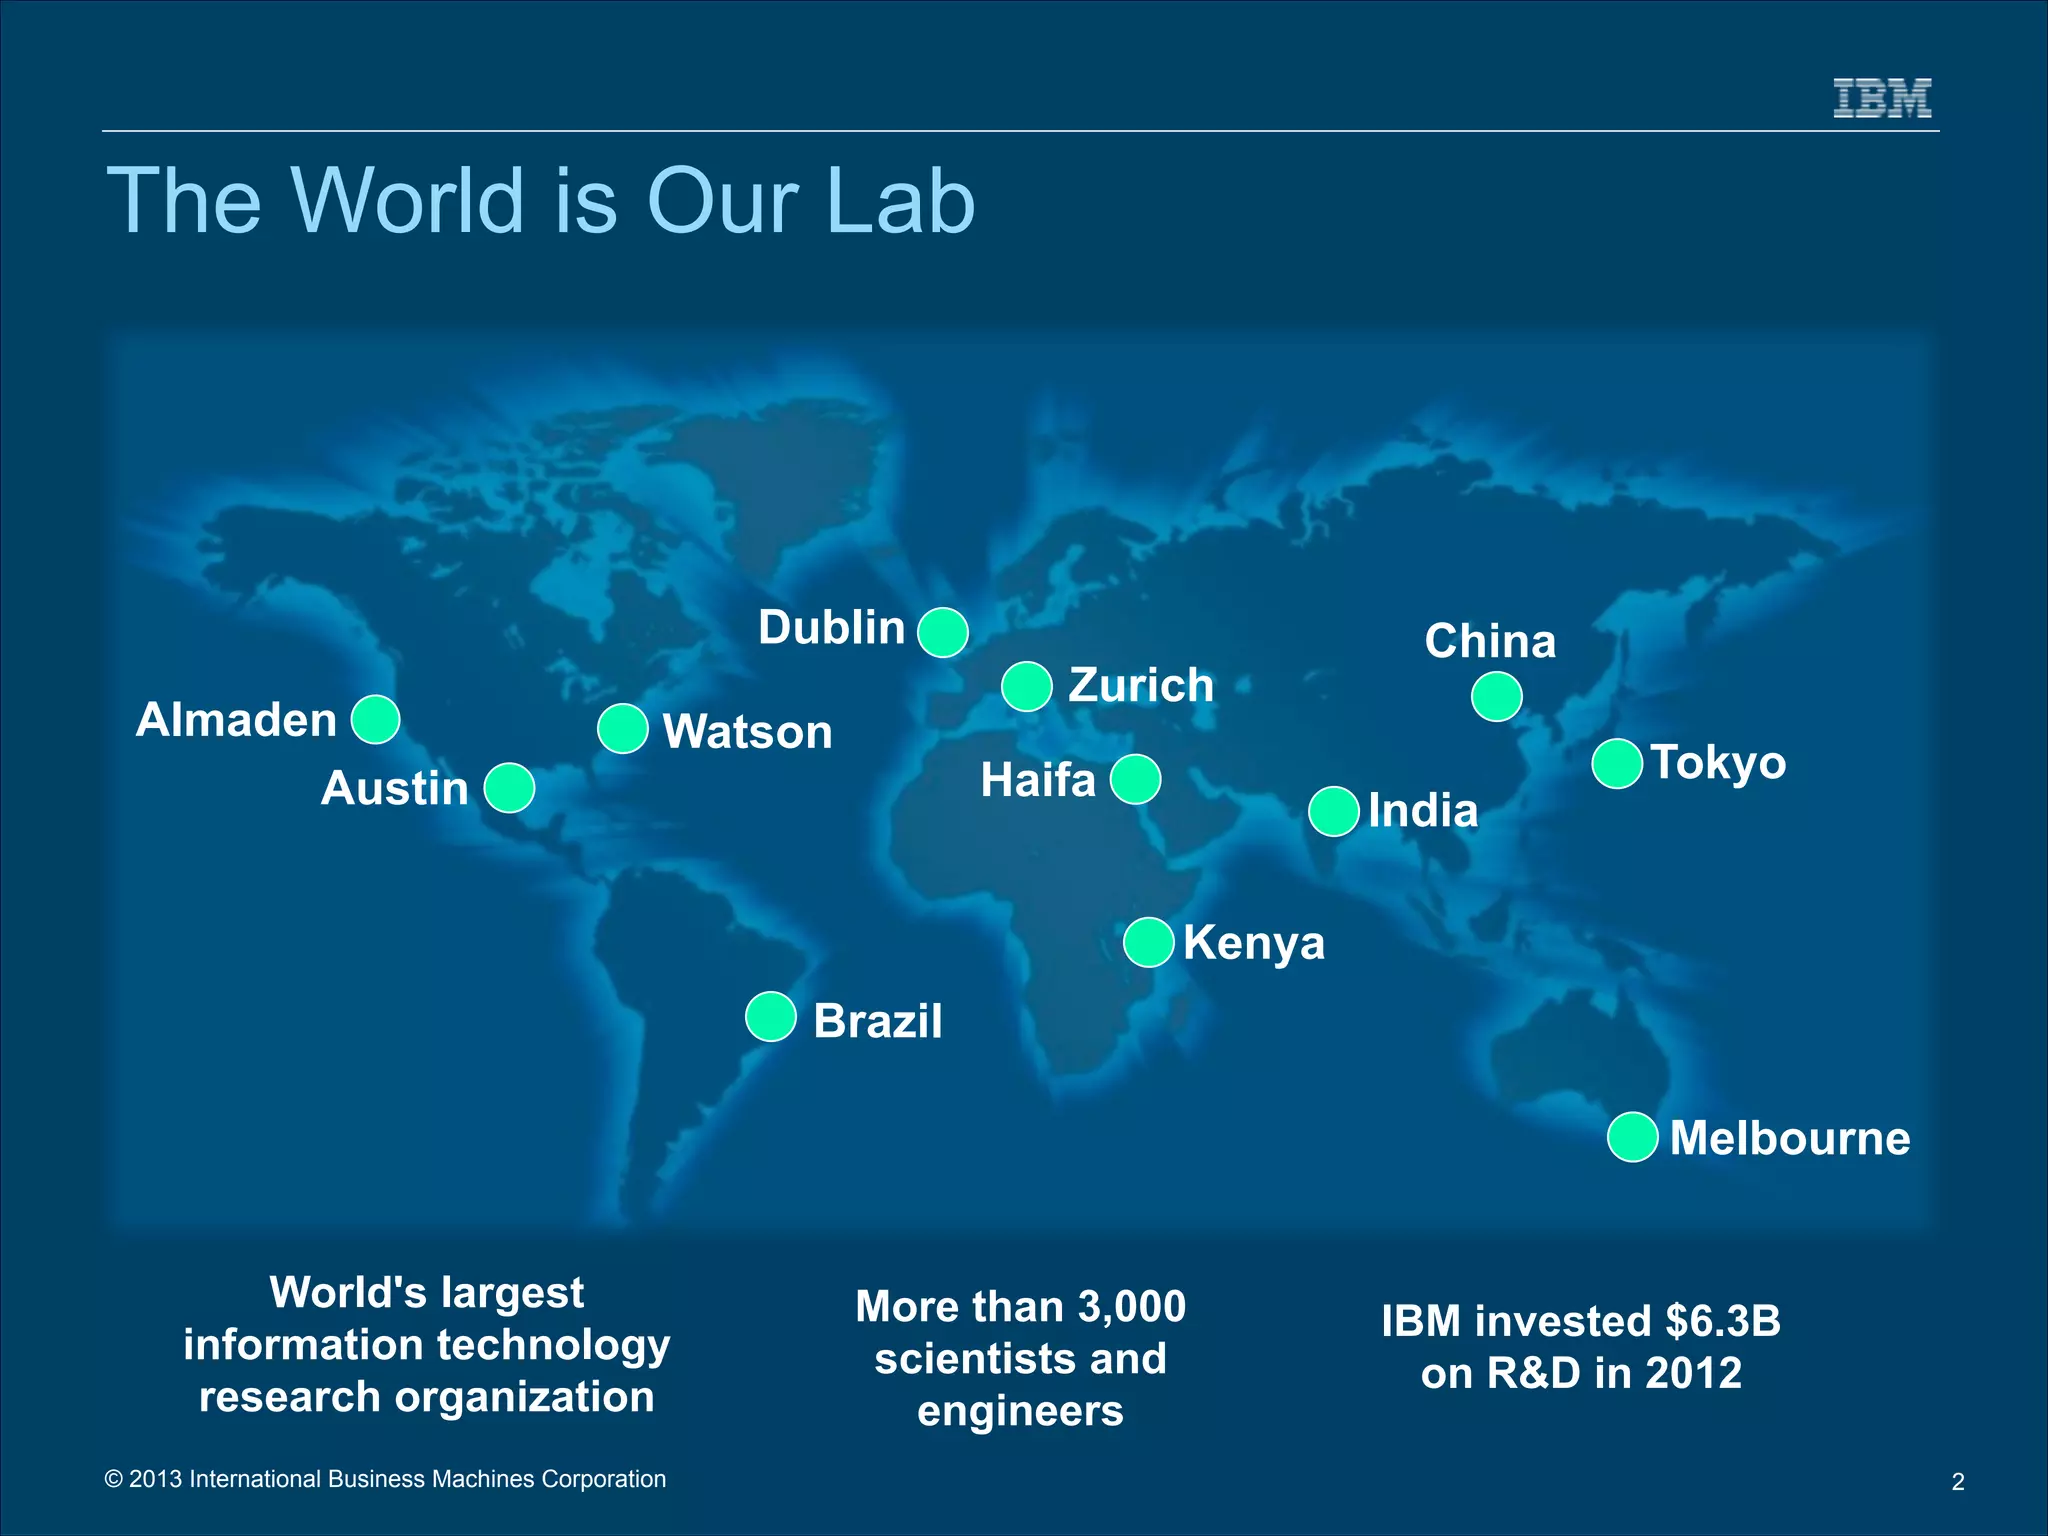Select the Dublin map marker

point(943,632)
